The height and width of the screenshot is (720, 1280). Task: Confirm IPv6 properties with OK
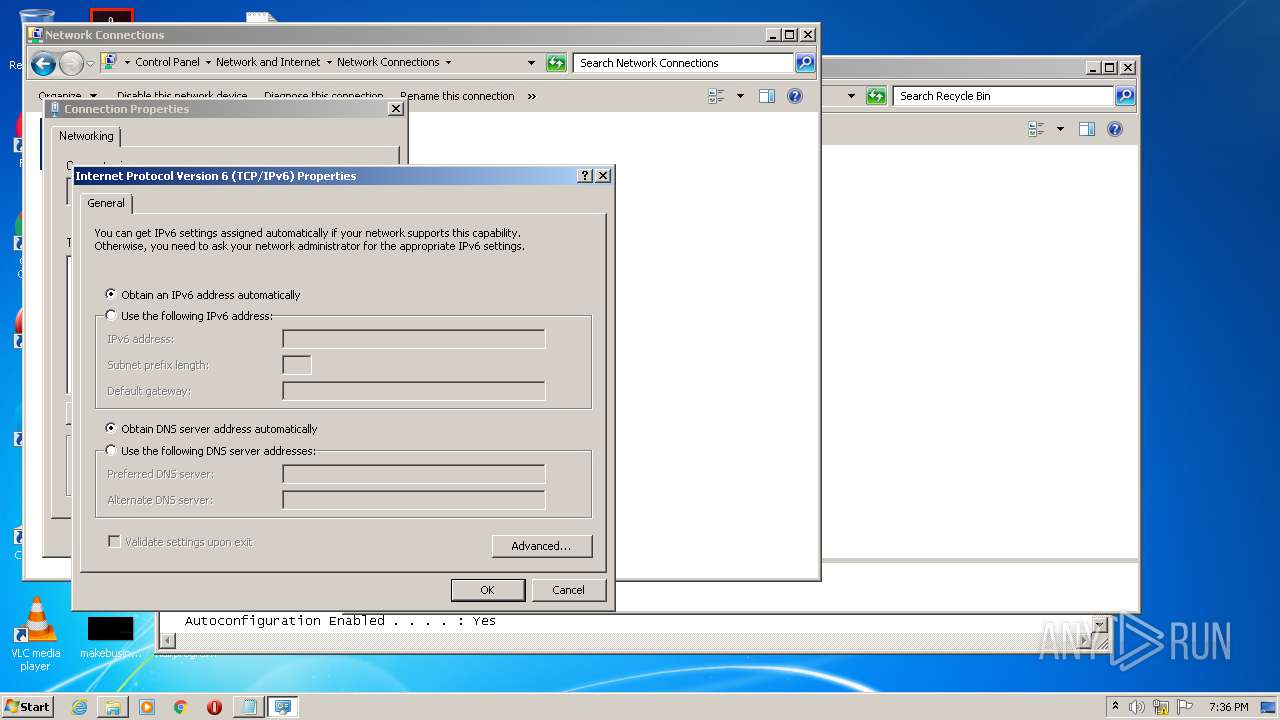(x=488, y=590)
